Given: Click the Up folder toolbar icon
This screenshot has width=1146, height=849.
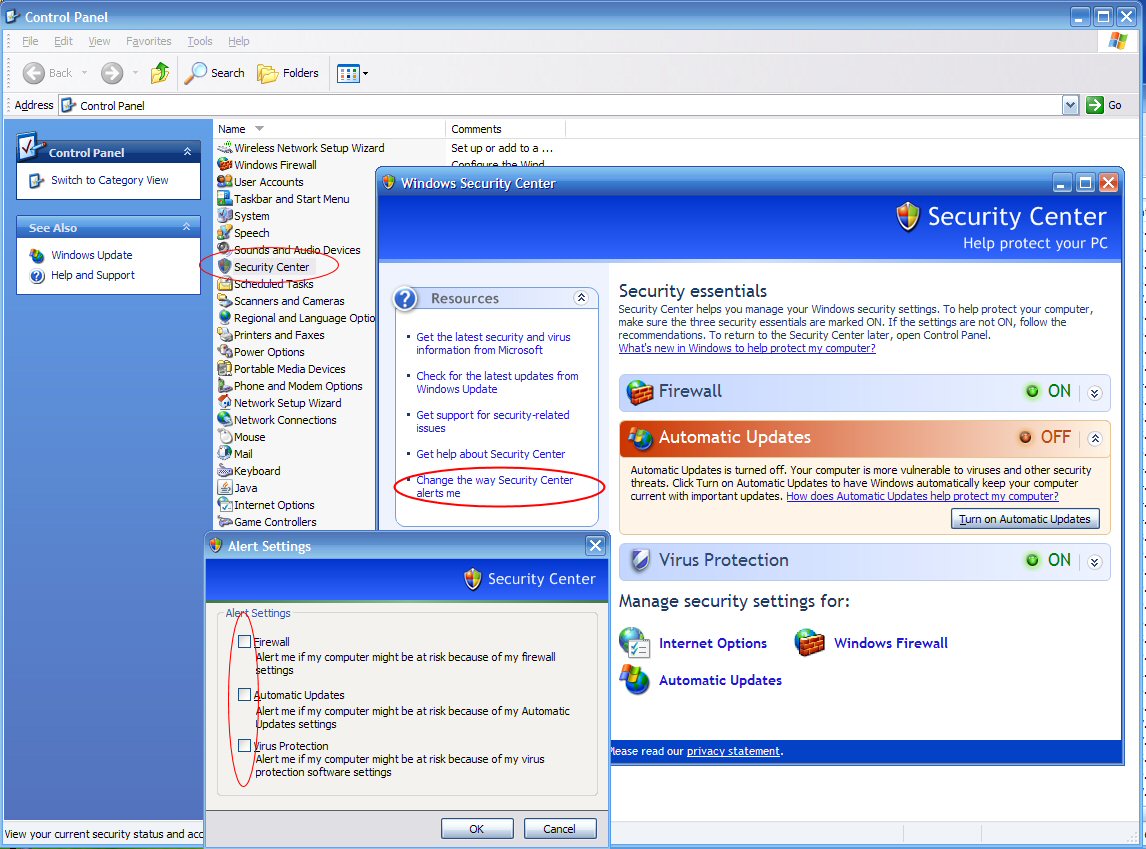Looking at the screenshot, I should pyautogui.click(x=160, y=72).
